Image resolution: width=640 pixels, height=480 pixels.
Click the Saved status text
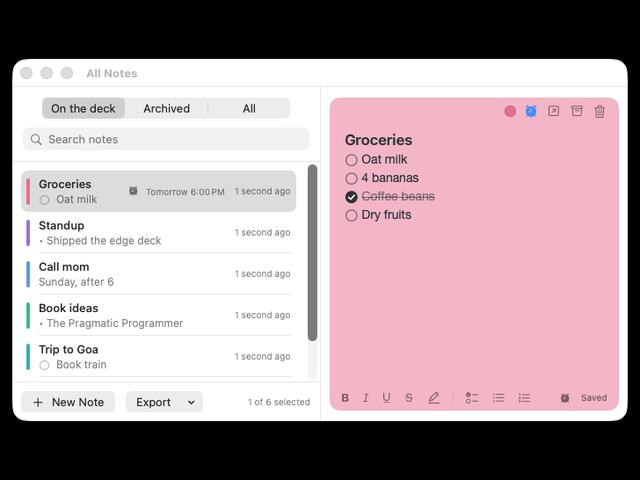[x=594, y=398]
